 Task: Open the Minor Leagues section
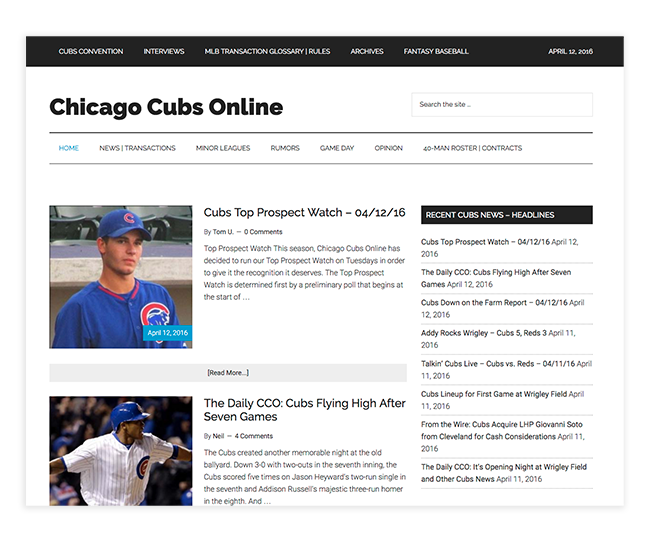[223, 148]
